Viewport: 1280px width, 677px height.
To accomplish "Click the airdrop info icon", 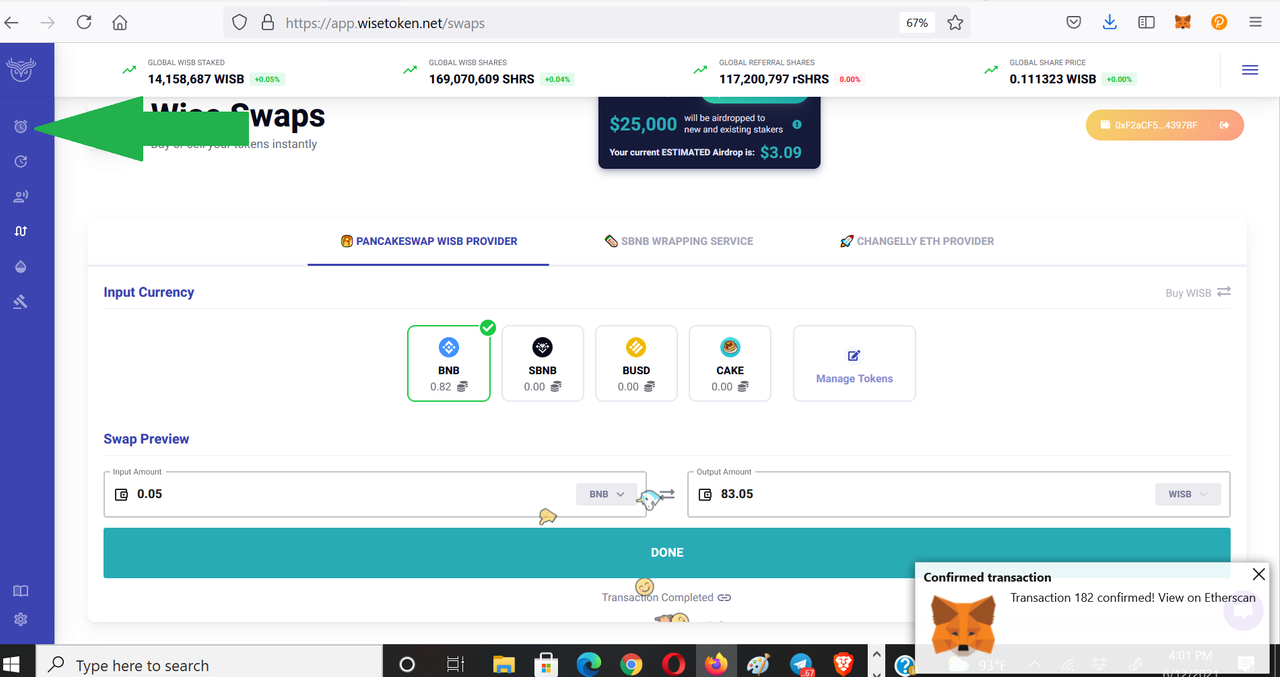I will tap(797, 125).
